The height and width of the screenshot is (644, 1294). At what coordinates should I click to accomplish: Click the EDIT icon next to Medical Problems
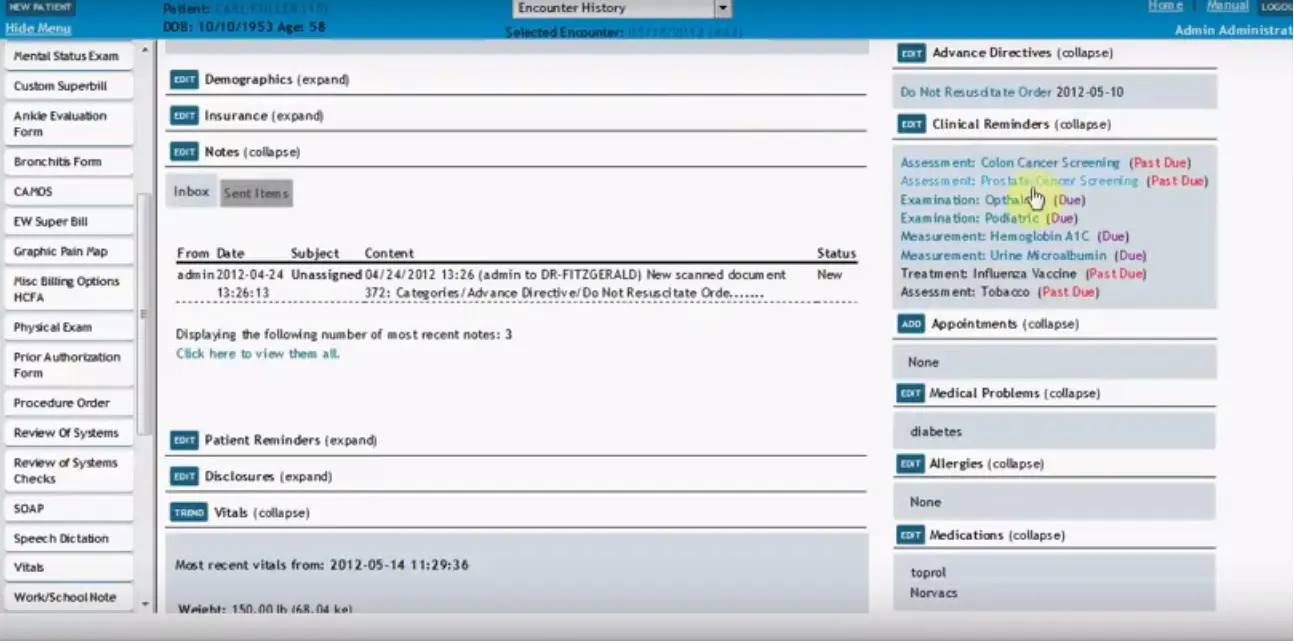click(x=910, y=393)
